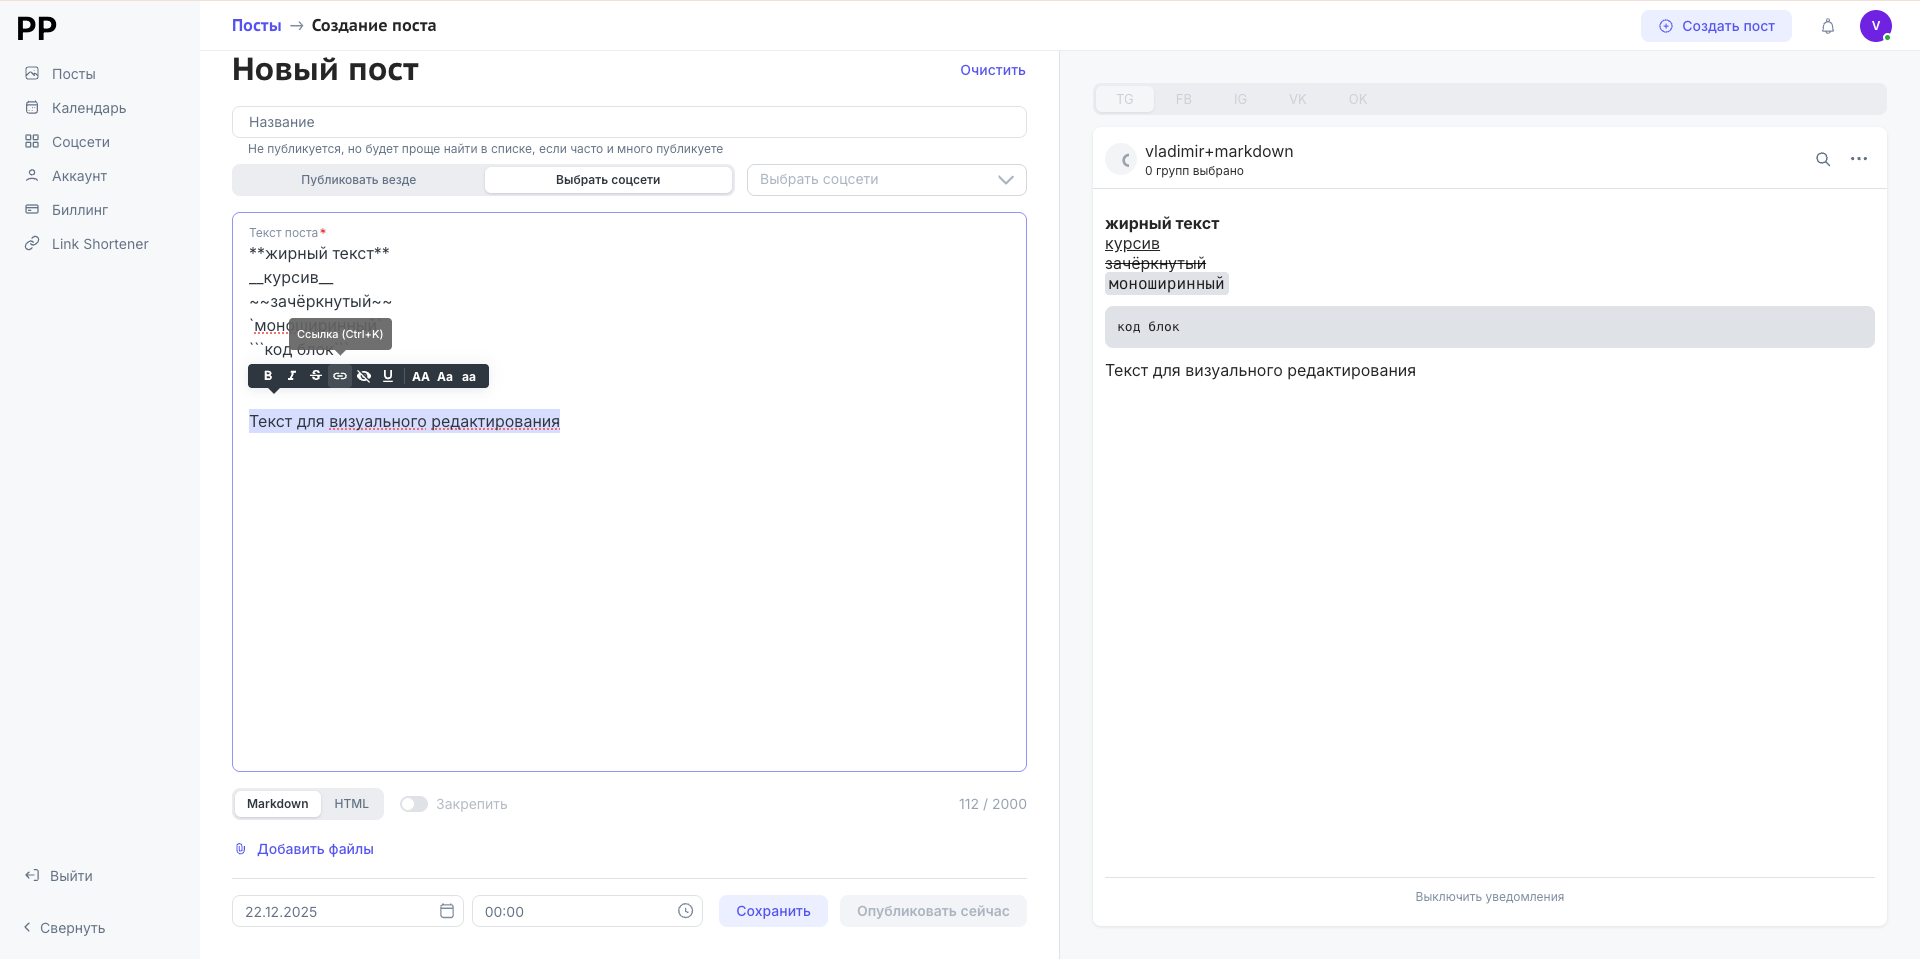The height and width of the screenshot is (959, 1920).
Task: Click the strikethrough icon in toolbar
Action: point(316,376)
